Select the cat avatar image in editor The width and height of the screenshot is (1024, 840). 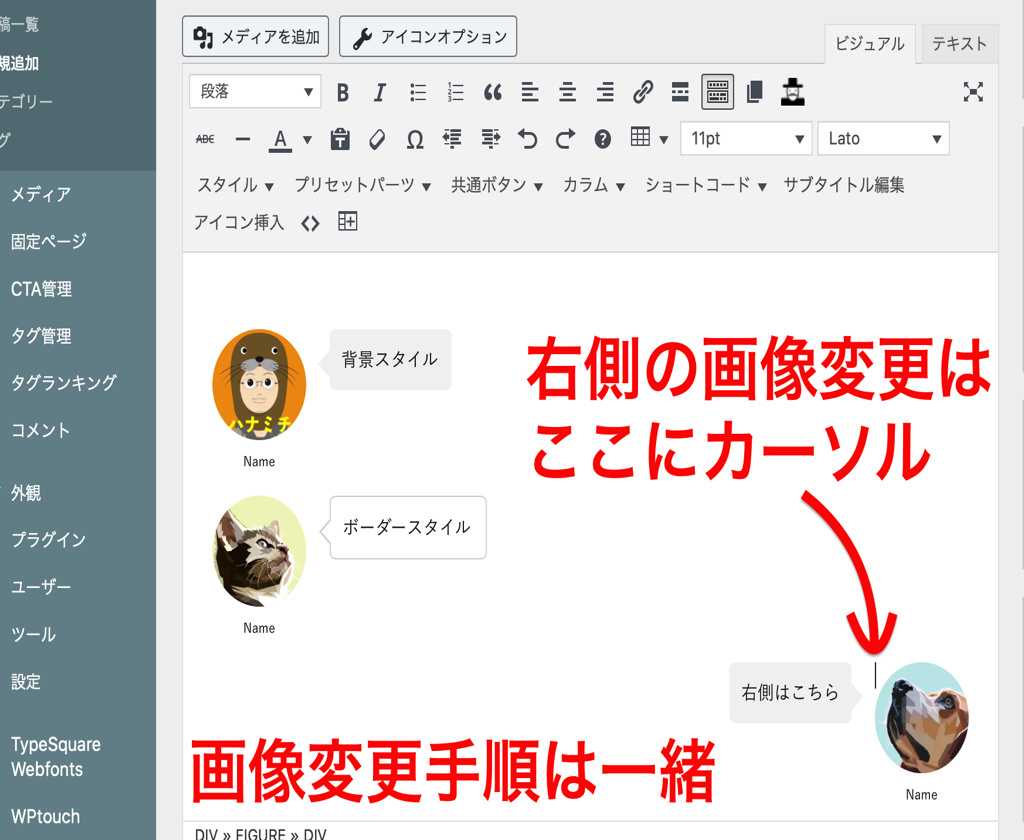[x=259, y=551]
